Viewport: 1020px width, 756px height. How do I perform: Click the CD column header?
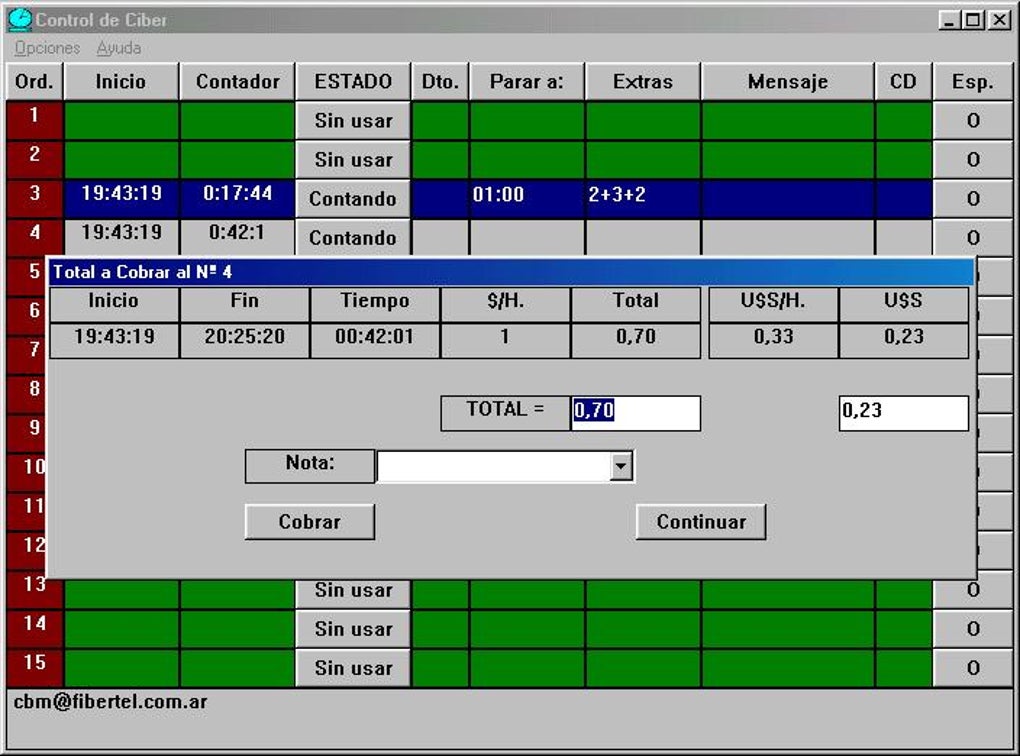point(903,81)
